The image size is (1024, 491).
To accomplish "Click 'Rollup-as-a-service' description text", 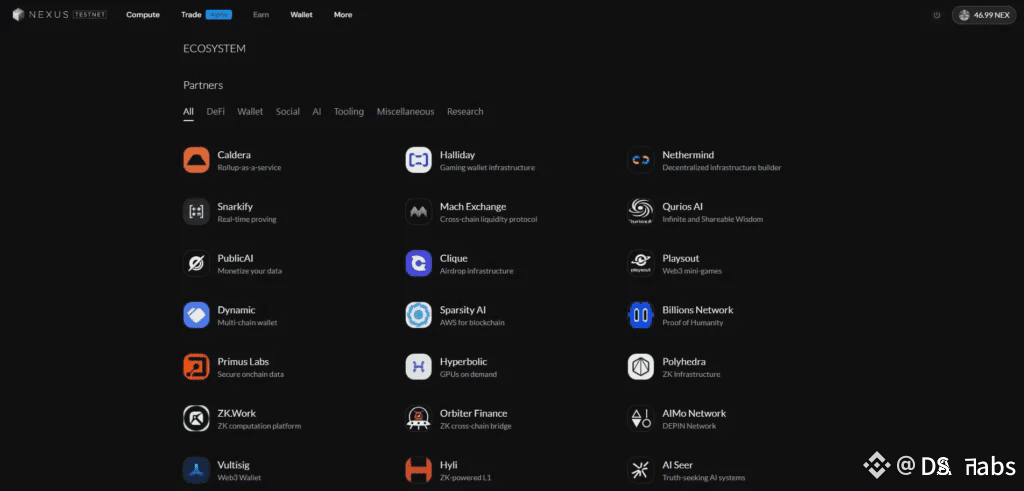I will [249, 168].
